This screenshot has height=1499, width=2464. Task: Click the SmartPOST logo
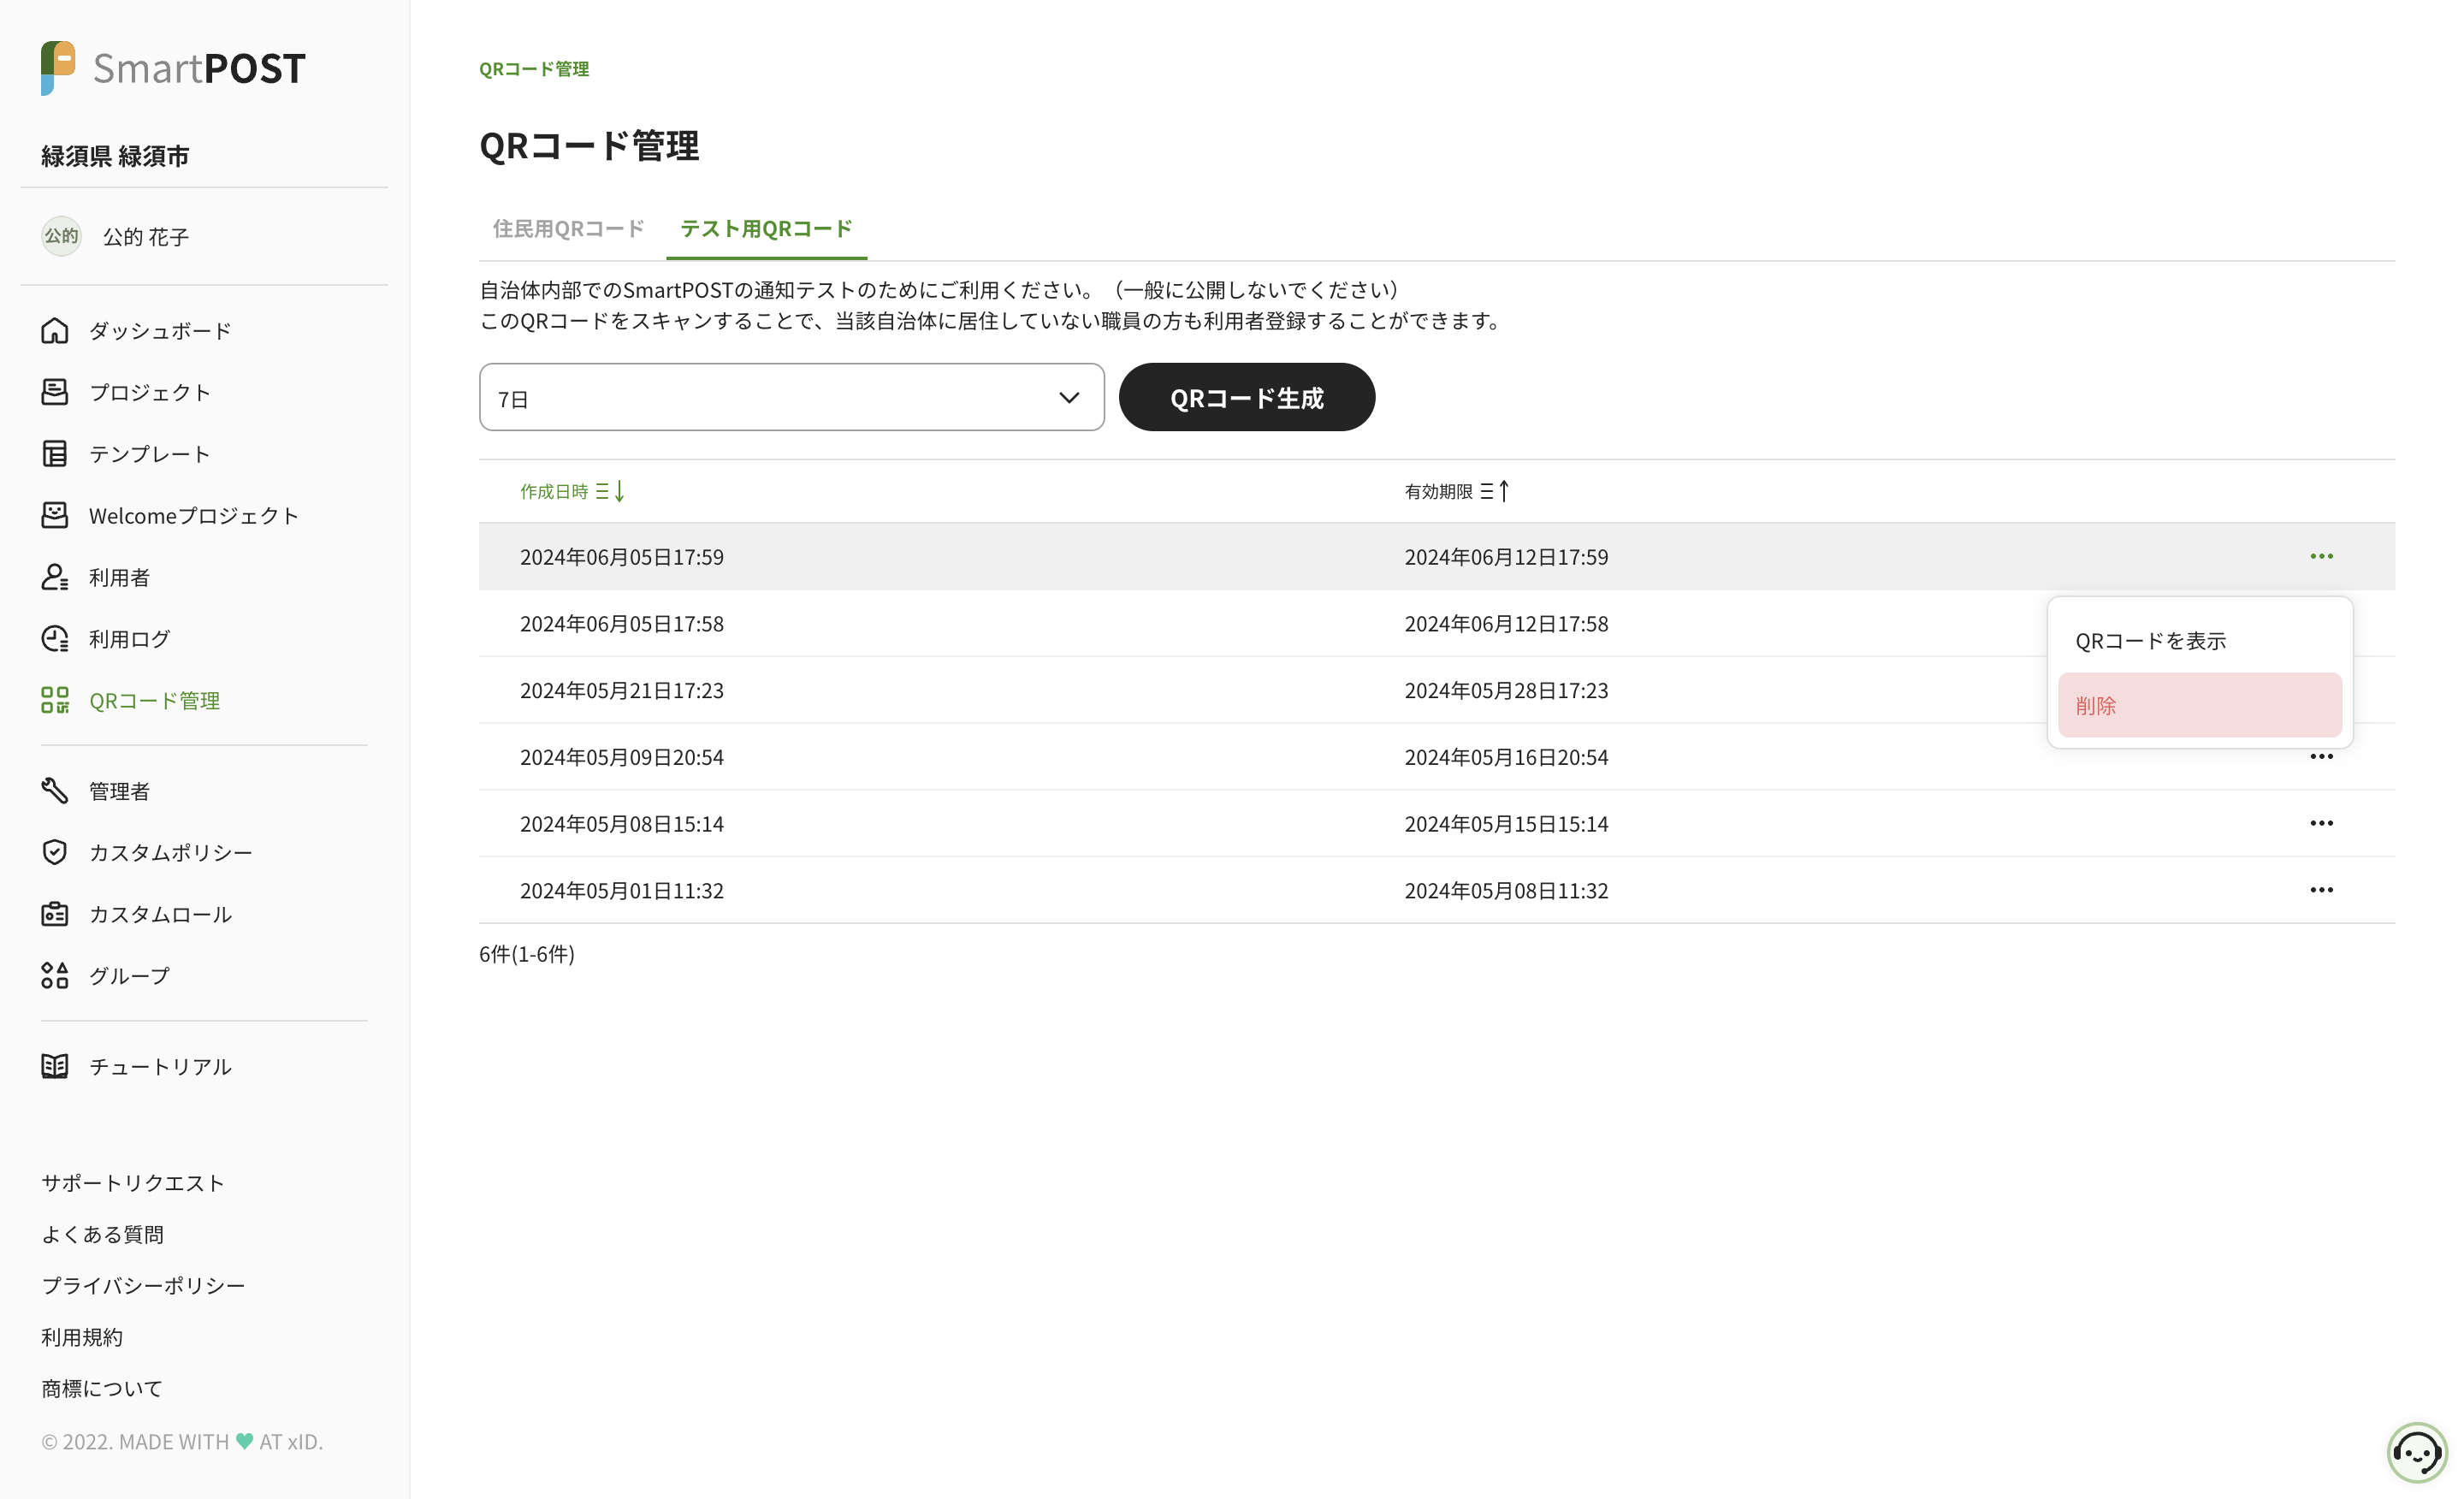pyautogui.click(x=173, y=68)
